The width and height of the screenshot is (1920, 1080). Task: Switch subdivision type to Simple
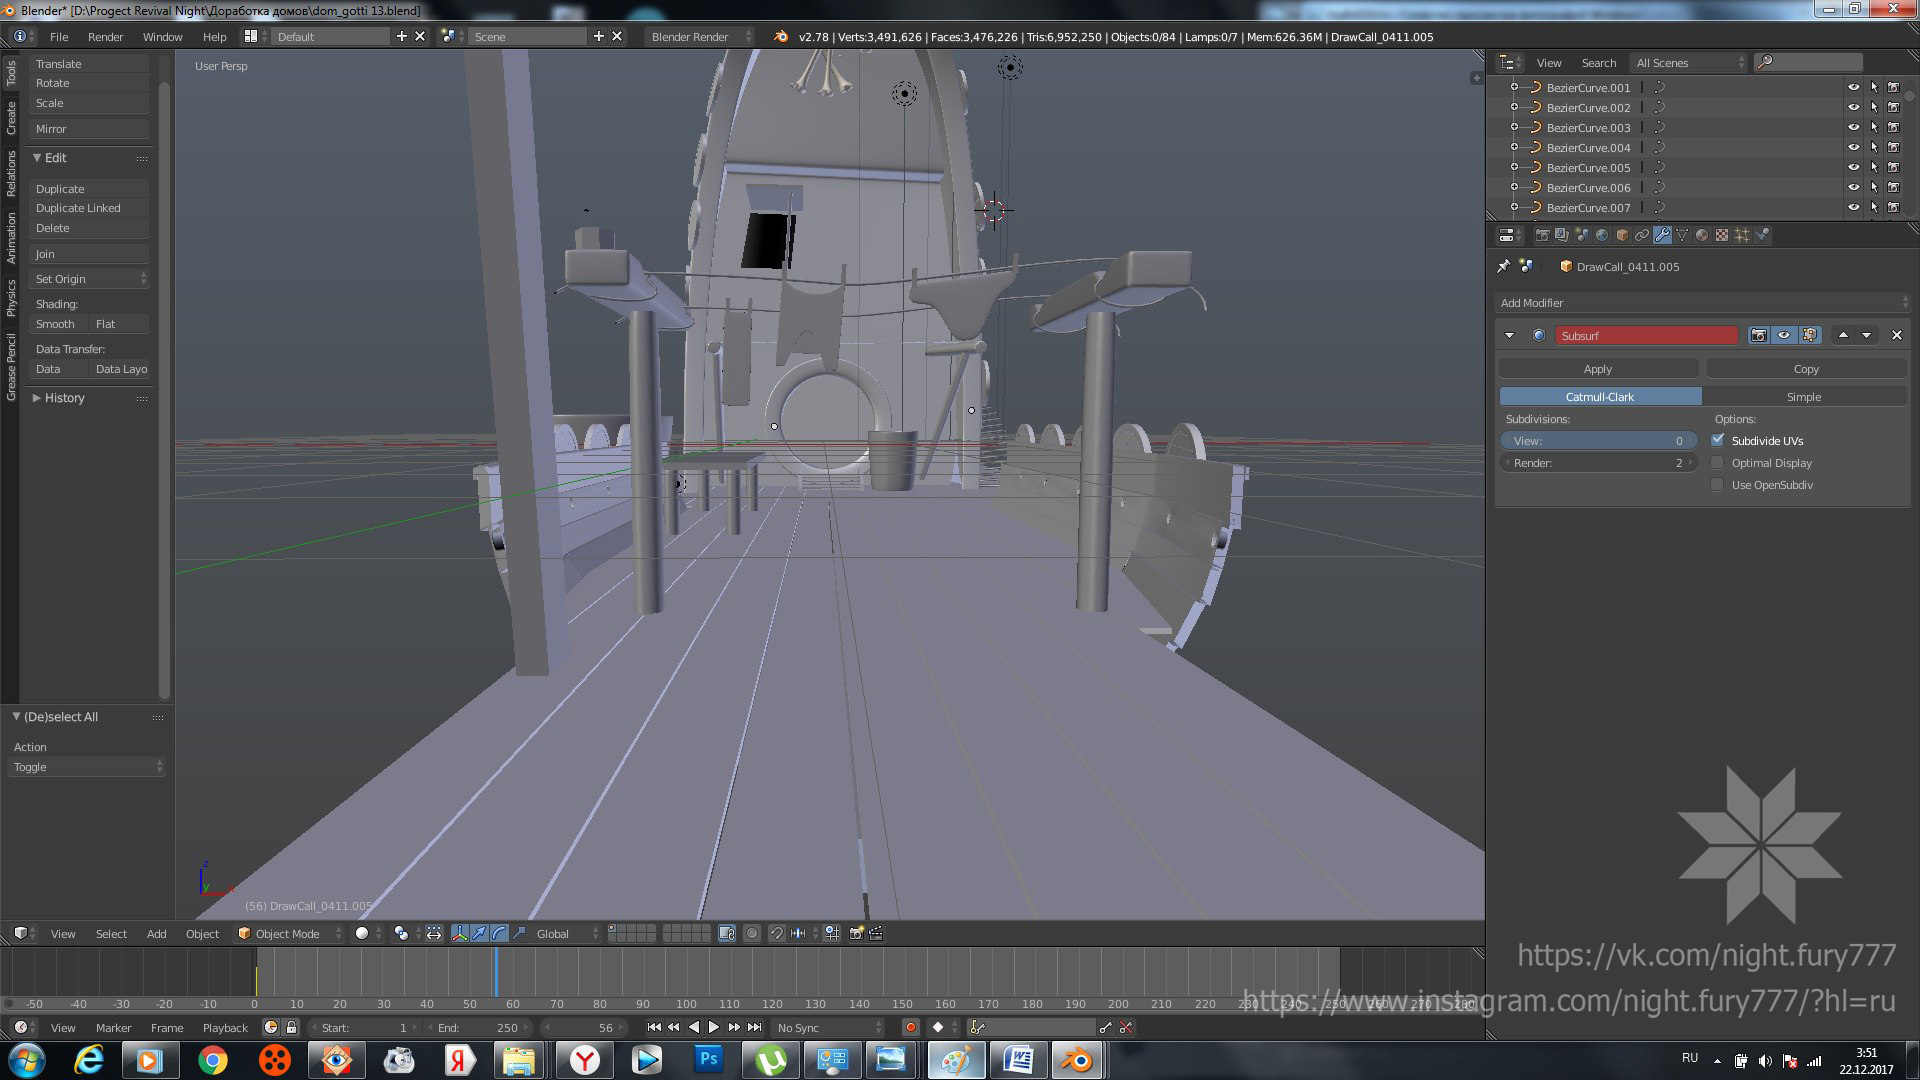click(x=1803, y=397)
